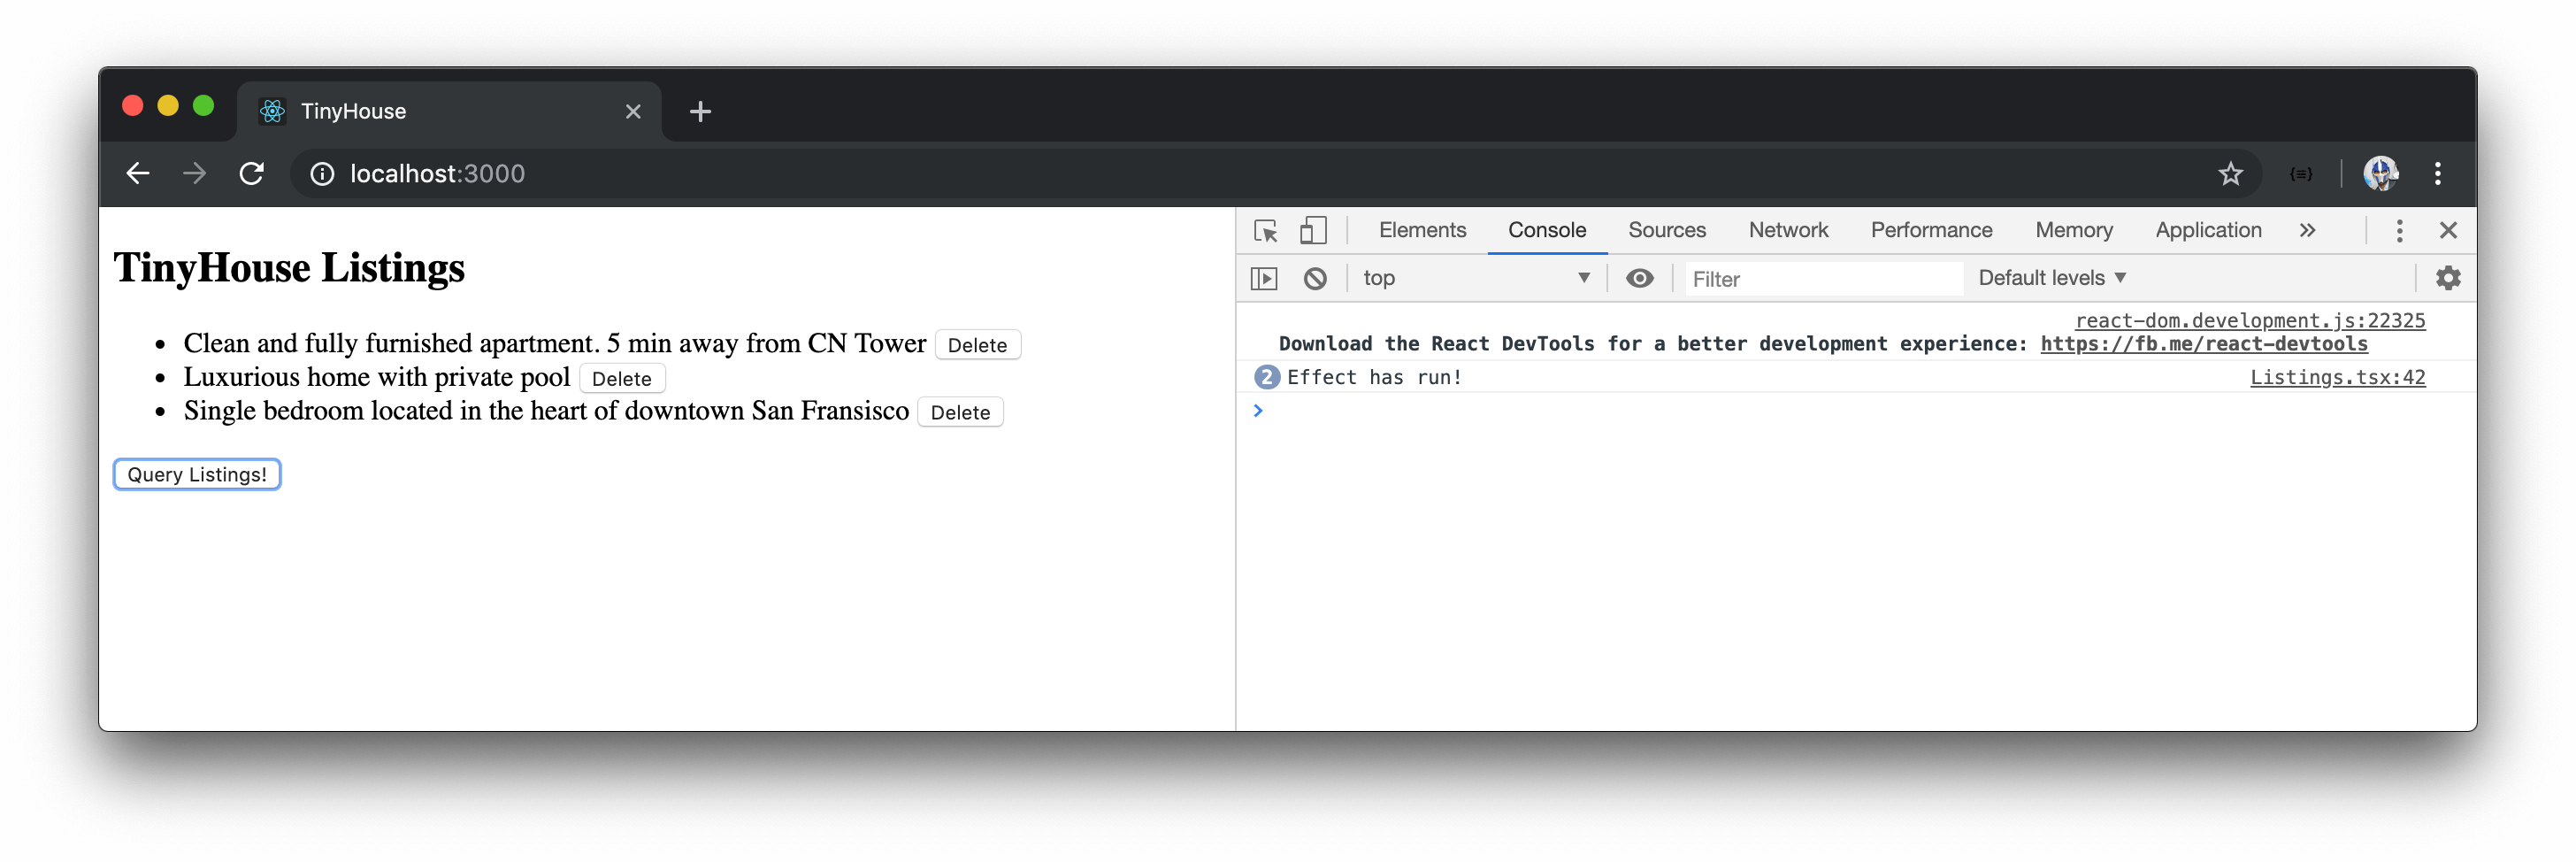Image resolution: width=2576 pixels, height=862 pixels.
Task: Click the 'TinyHouse Listings' heading
Action: coord(289,268)
